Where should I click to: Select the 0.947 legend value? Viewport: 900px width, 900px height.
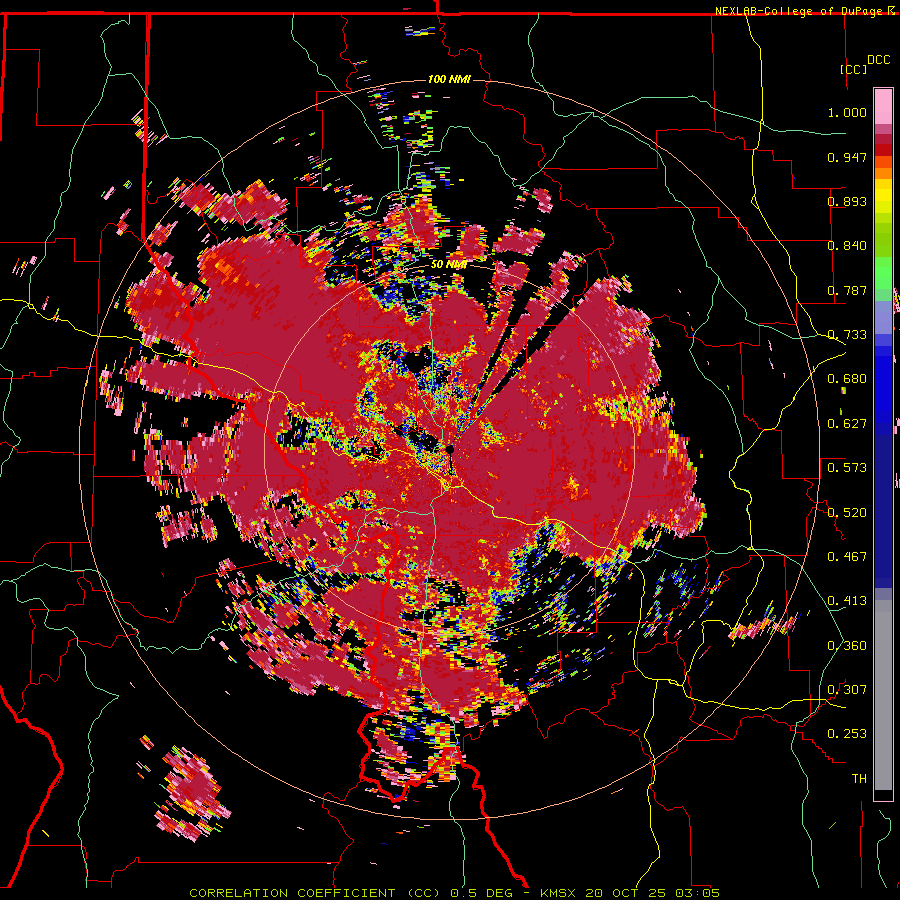click(x=847, y=157)
